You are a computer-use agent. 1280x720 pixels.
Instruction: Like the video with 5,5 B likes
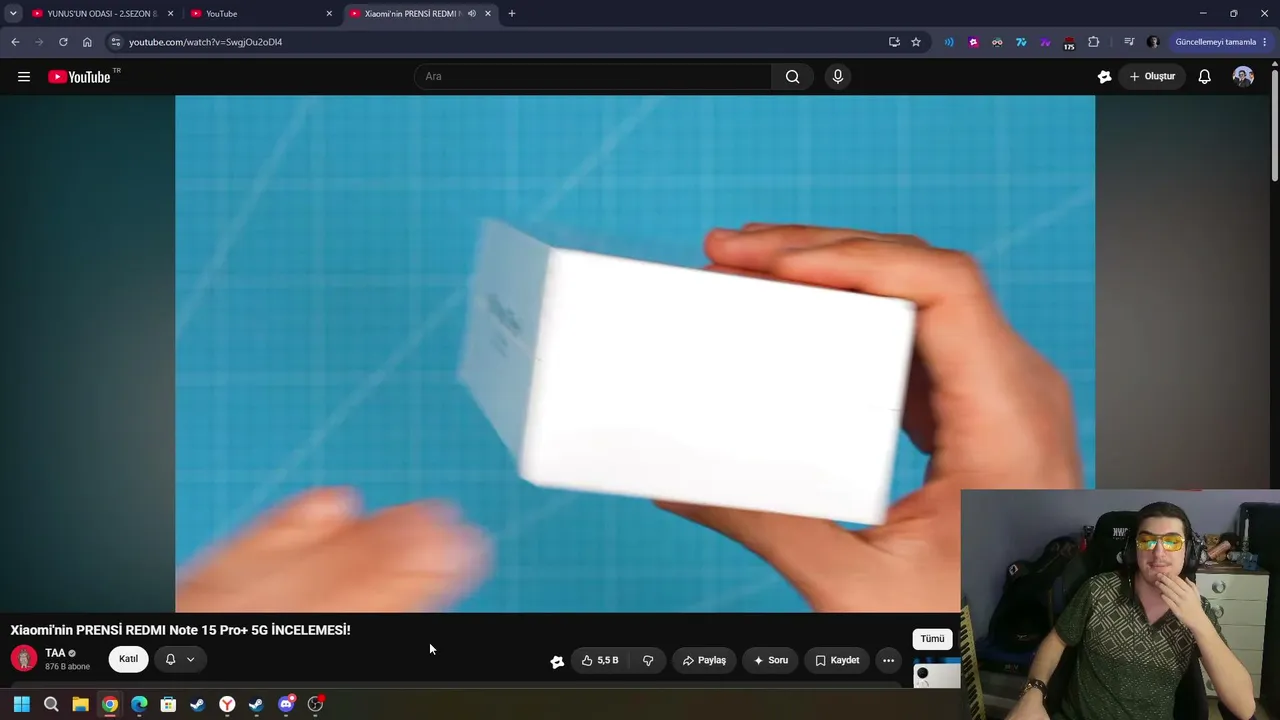pyautogui.click(x=600, y=660)
